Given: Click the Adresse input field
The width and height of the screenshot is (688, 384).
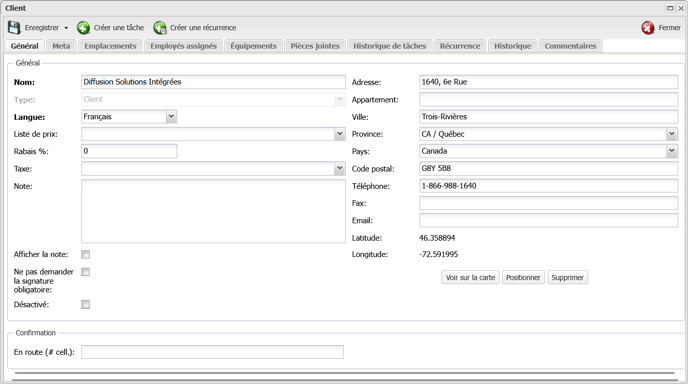Looking at the screenshot, I should point(548,82).
